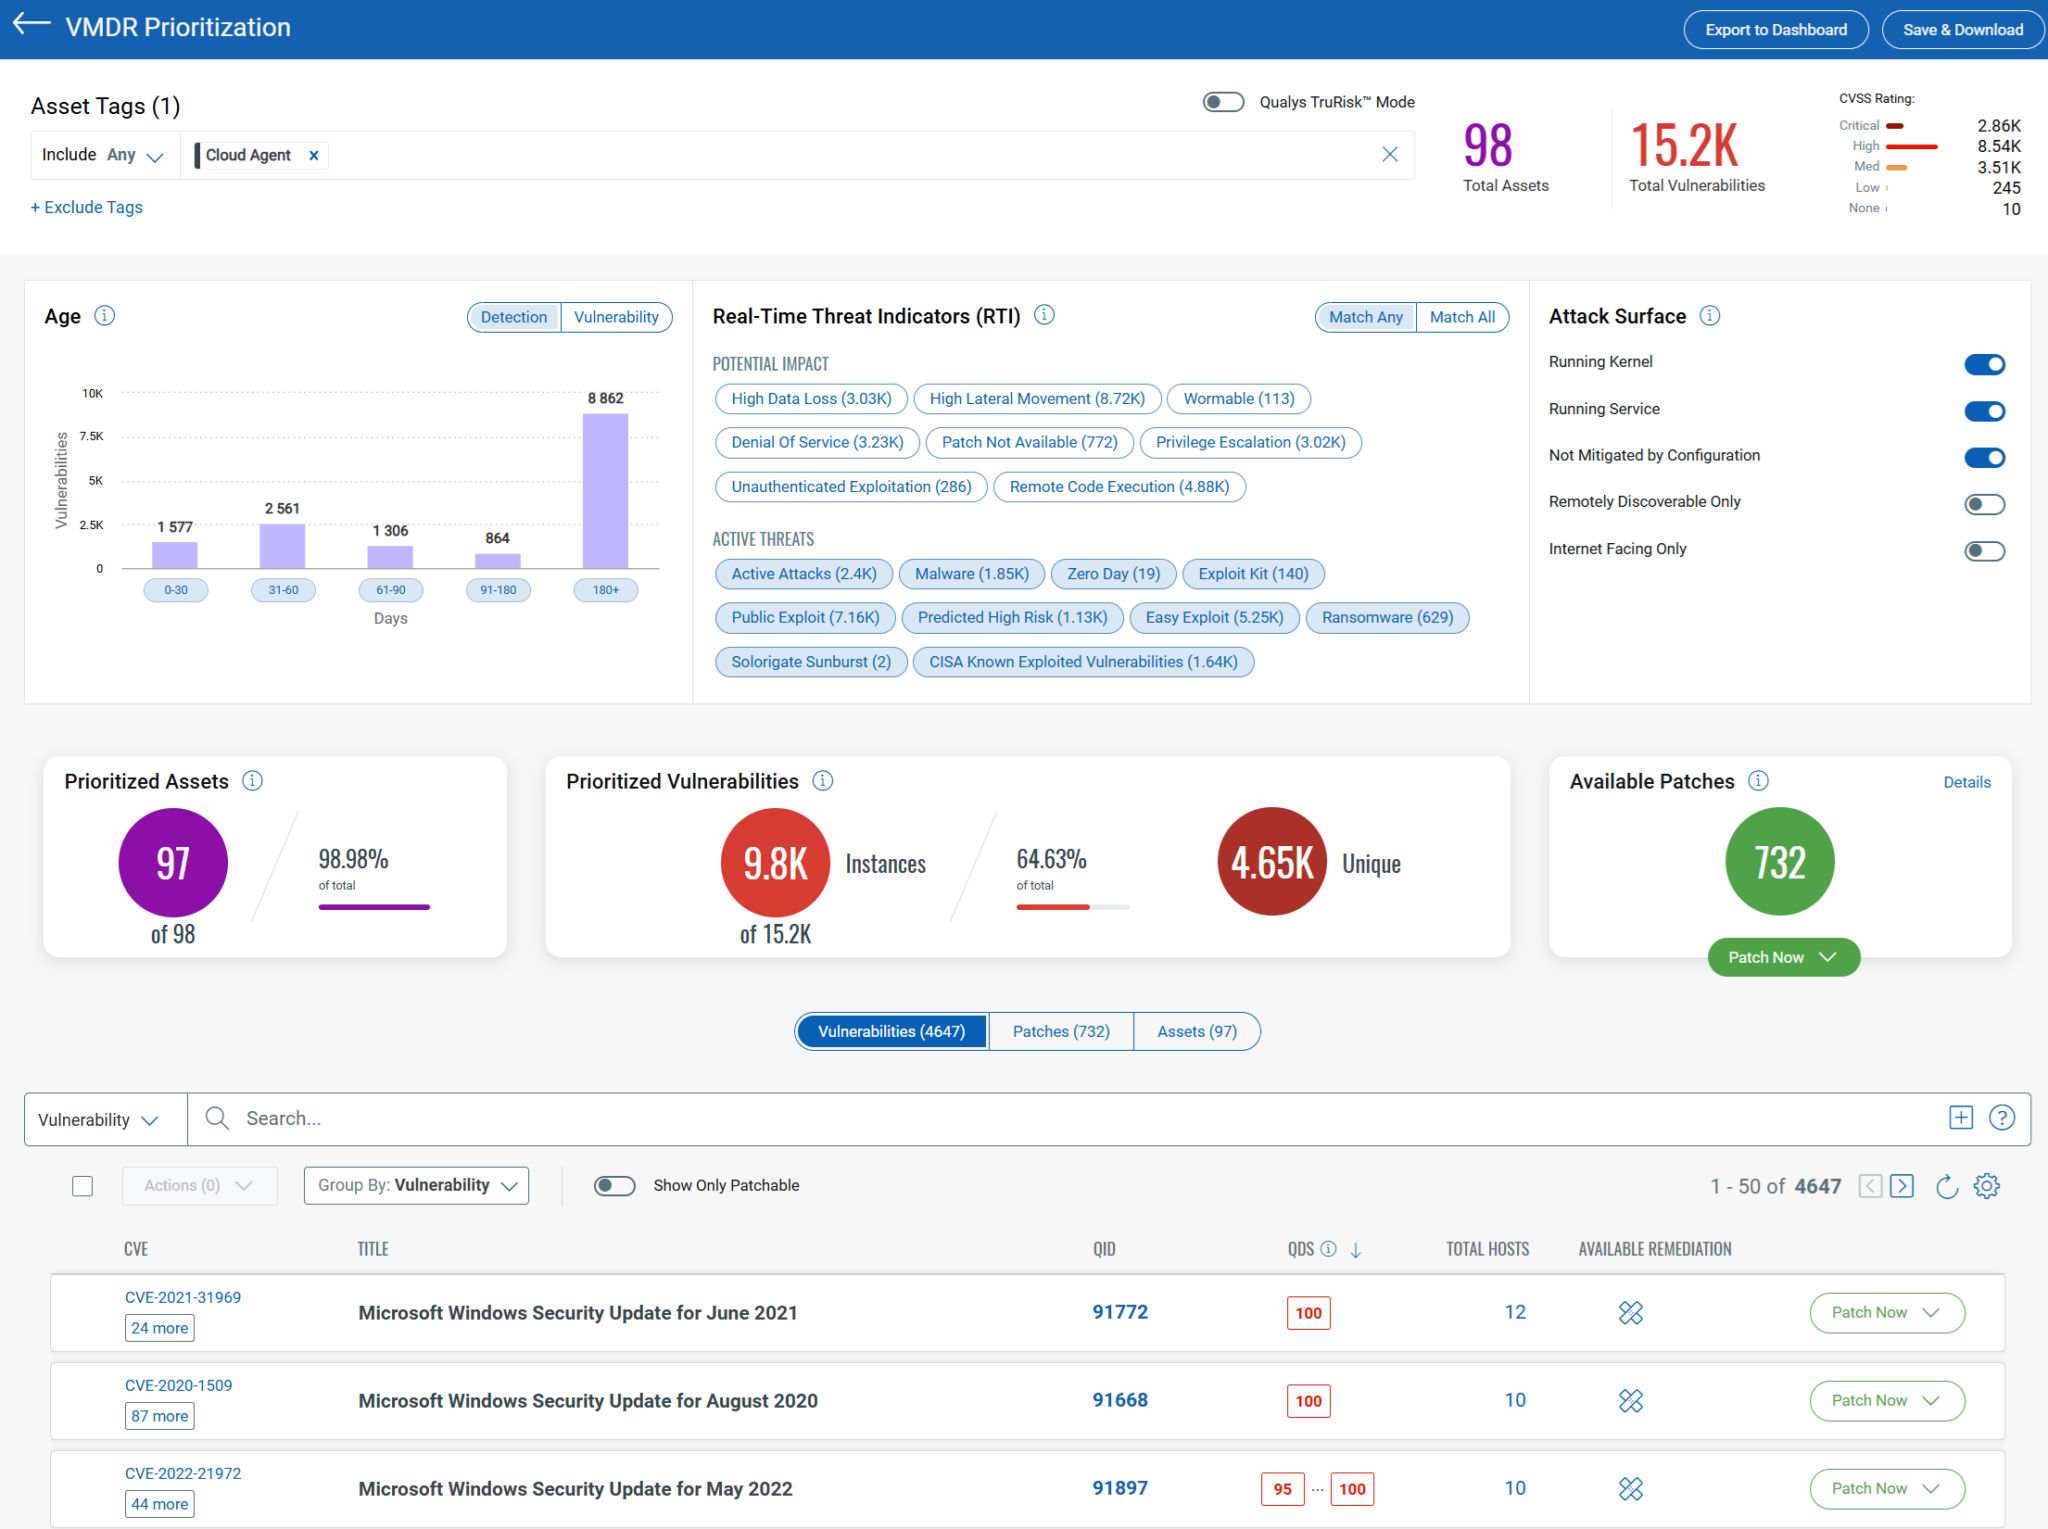Switch to the Patches (732) tab
The image size is (2048, 1529).
coord(1060,1031)
